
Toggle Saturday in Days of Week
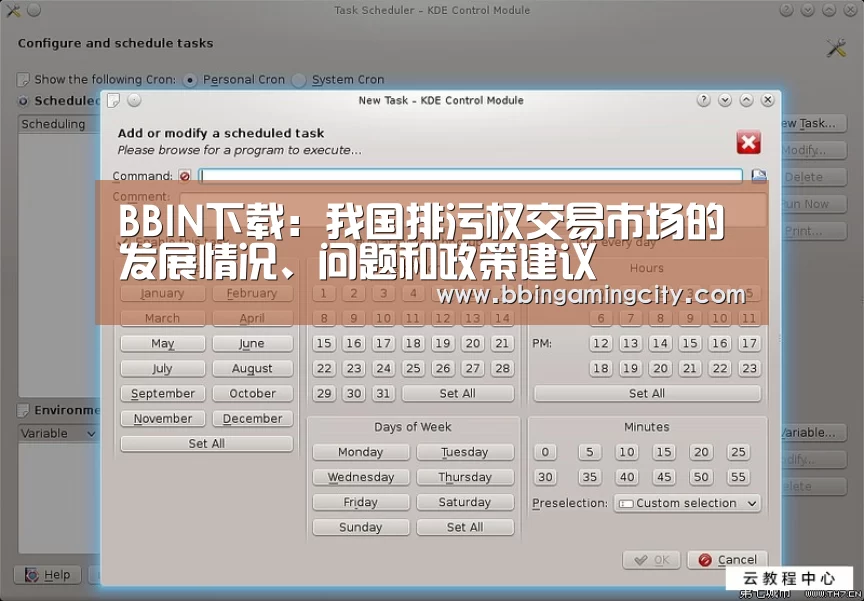tap(465, 502)
